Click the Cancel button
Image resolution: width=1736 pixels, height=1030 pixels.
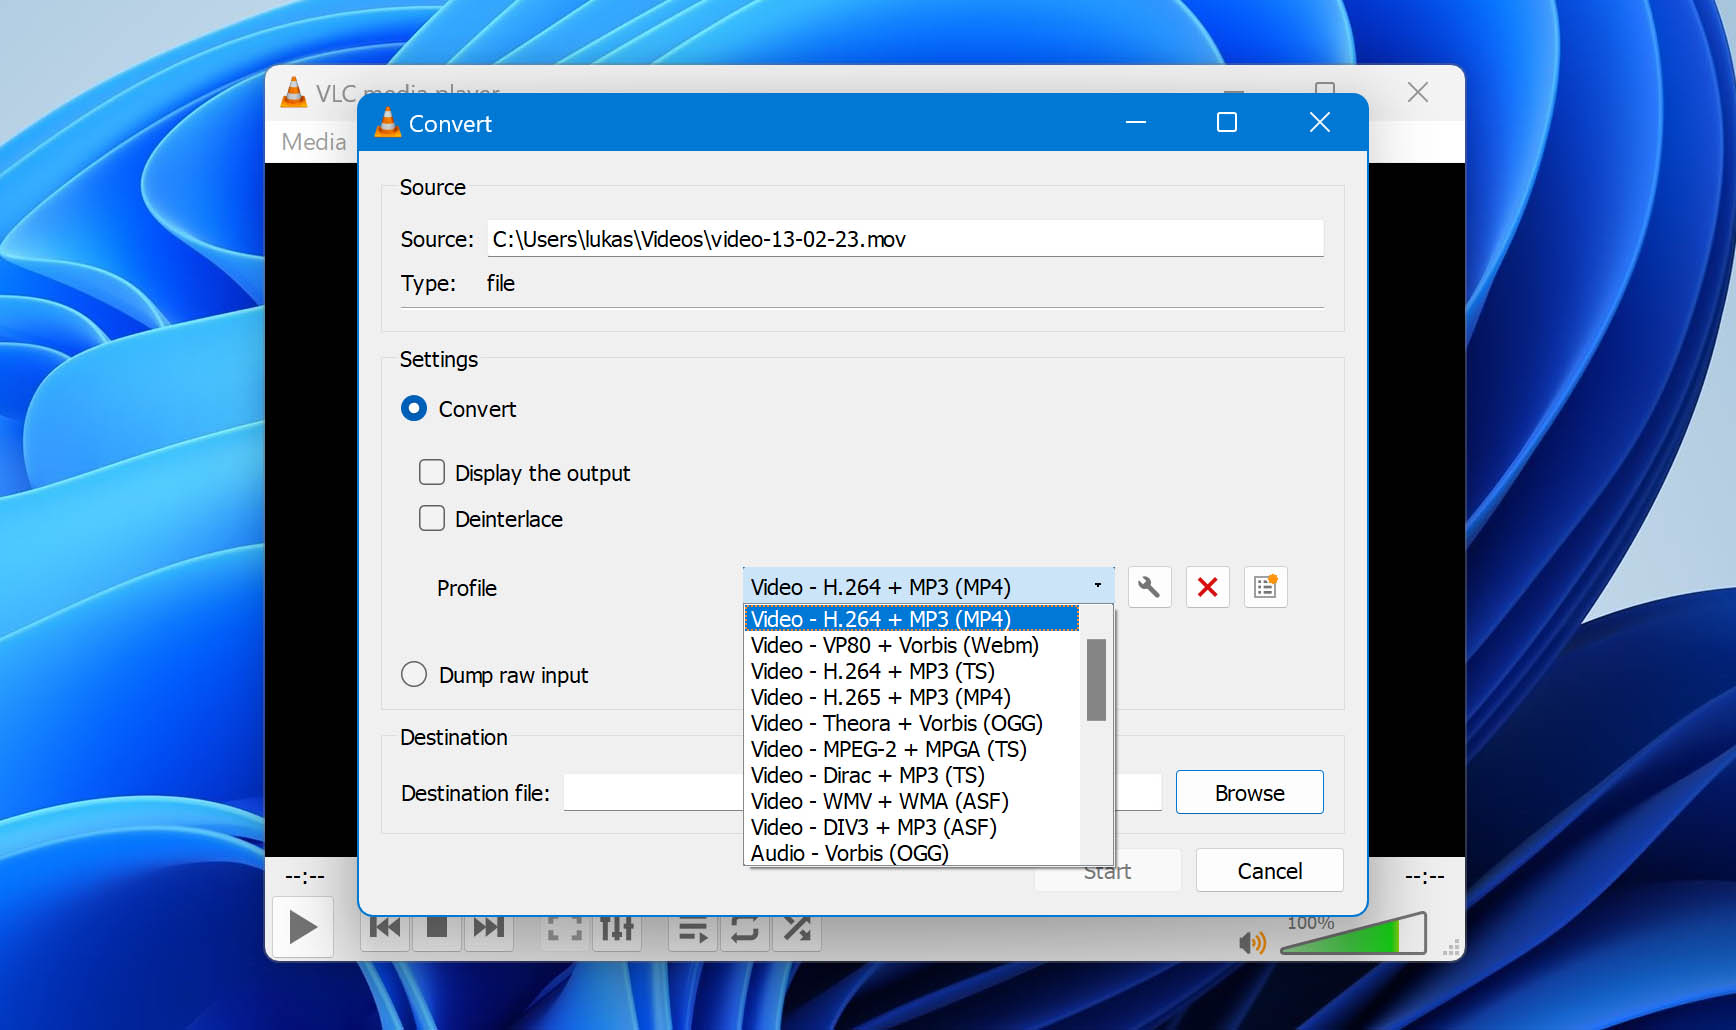point(1269,870)
